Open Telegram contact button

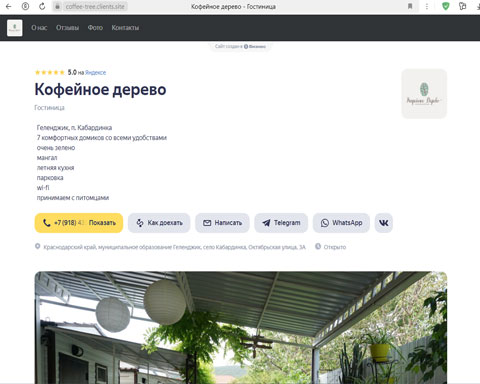pos(281,223)
